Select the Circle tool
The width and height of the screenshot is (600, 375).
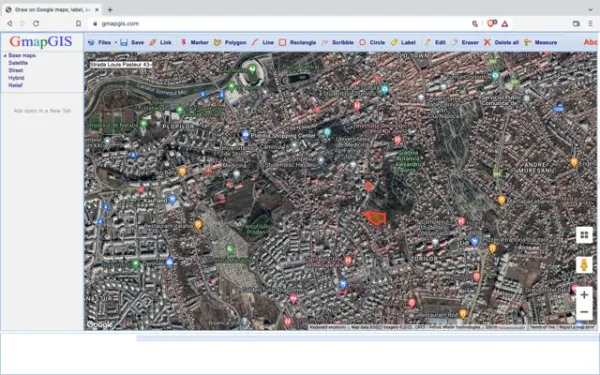pos(372,42)
